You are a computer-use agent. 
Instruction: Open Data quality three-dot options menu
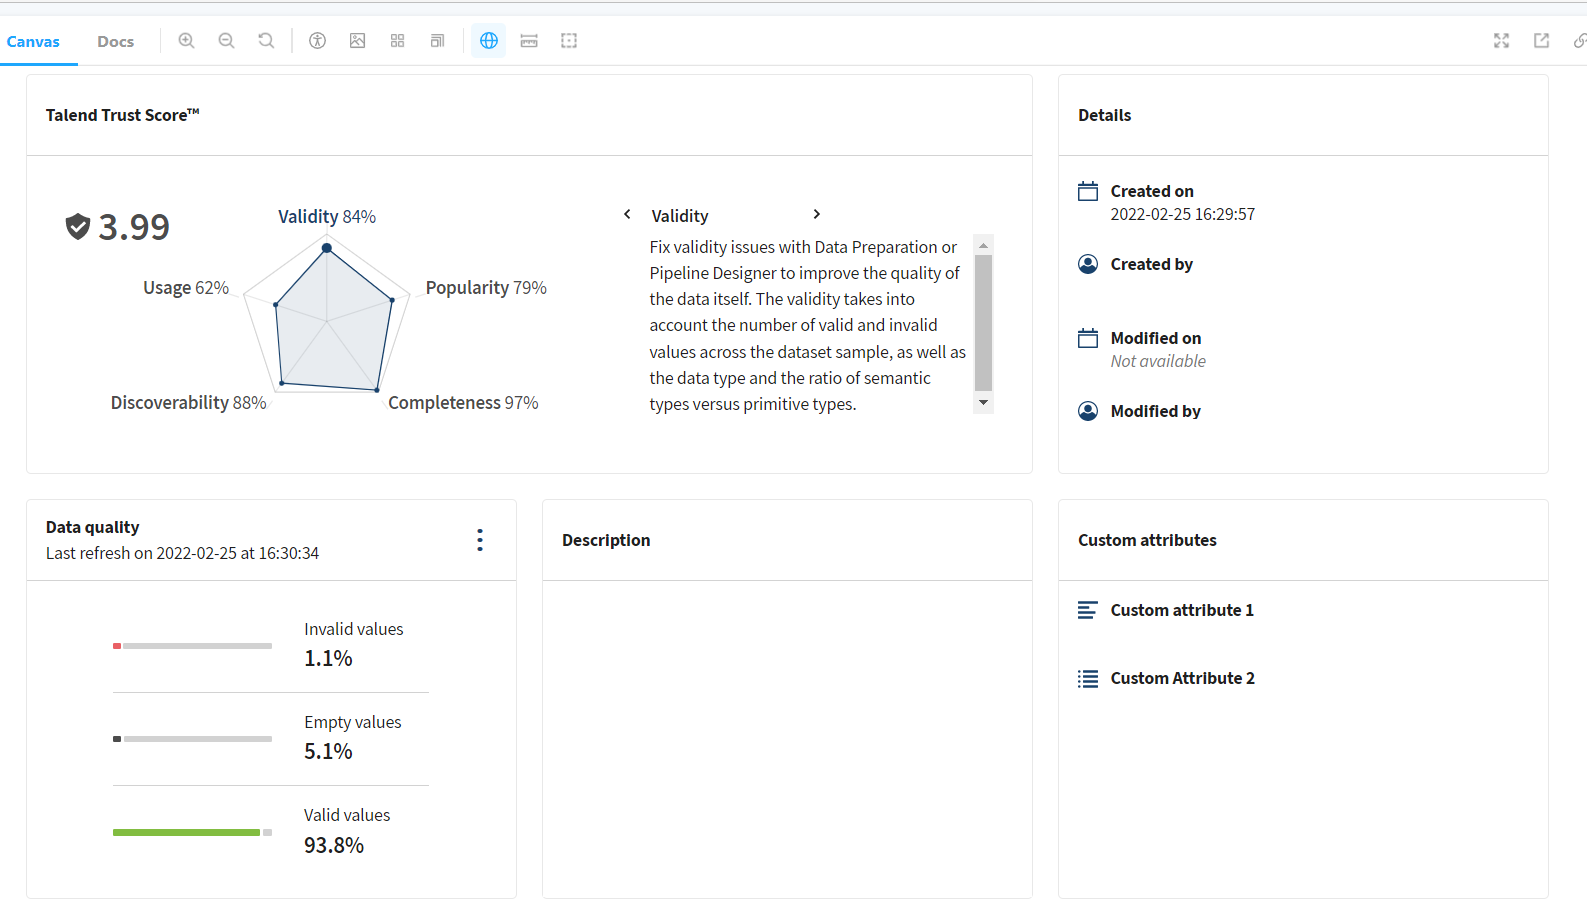tap(480, 540)
